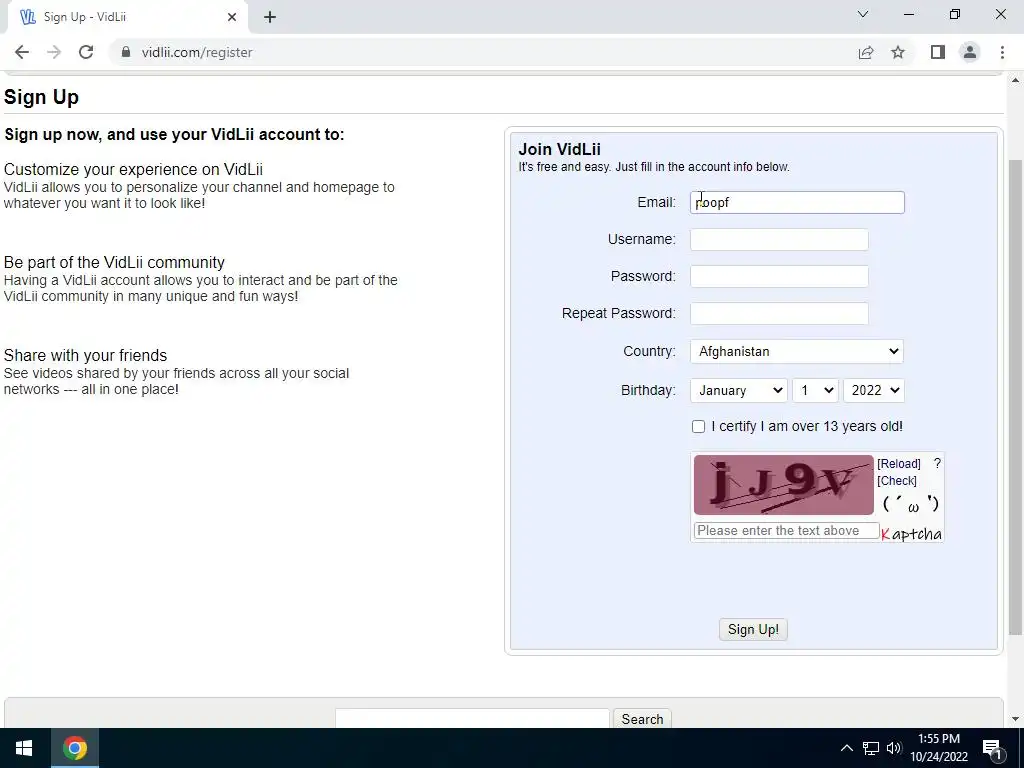Click the browser forward arrow
The image size is (1024, 768).
pyautogui.click(x=54, y=52)
